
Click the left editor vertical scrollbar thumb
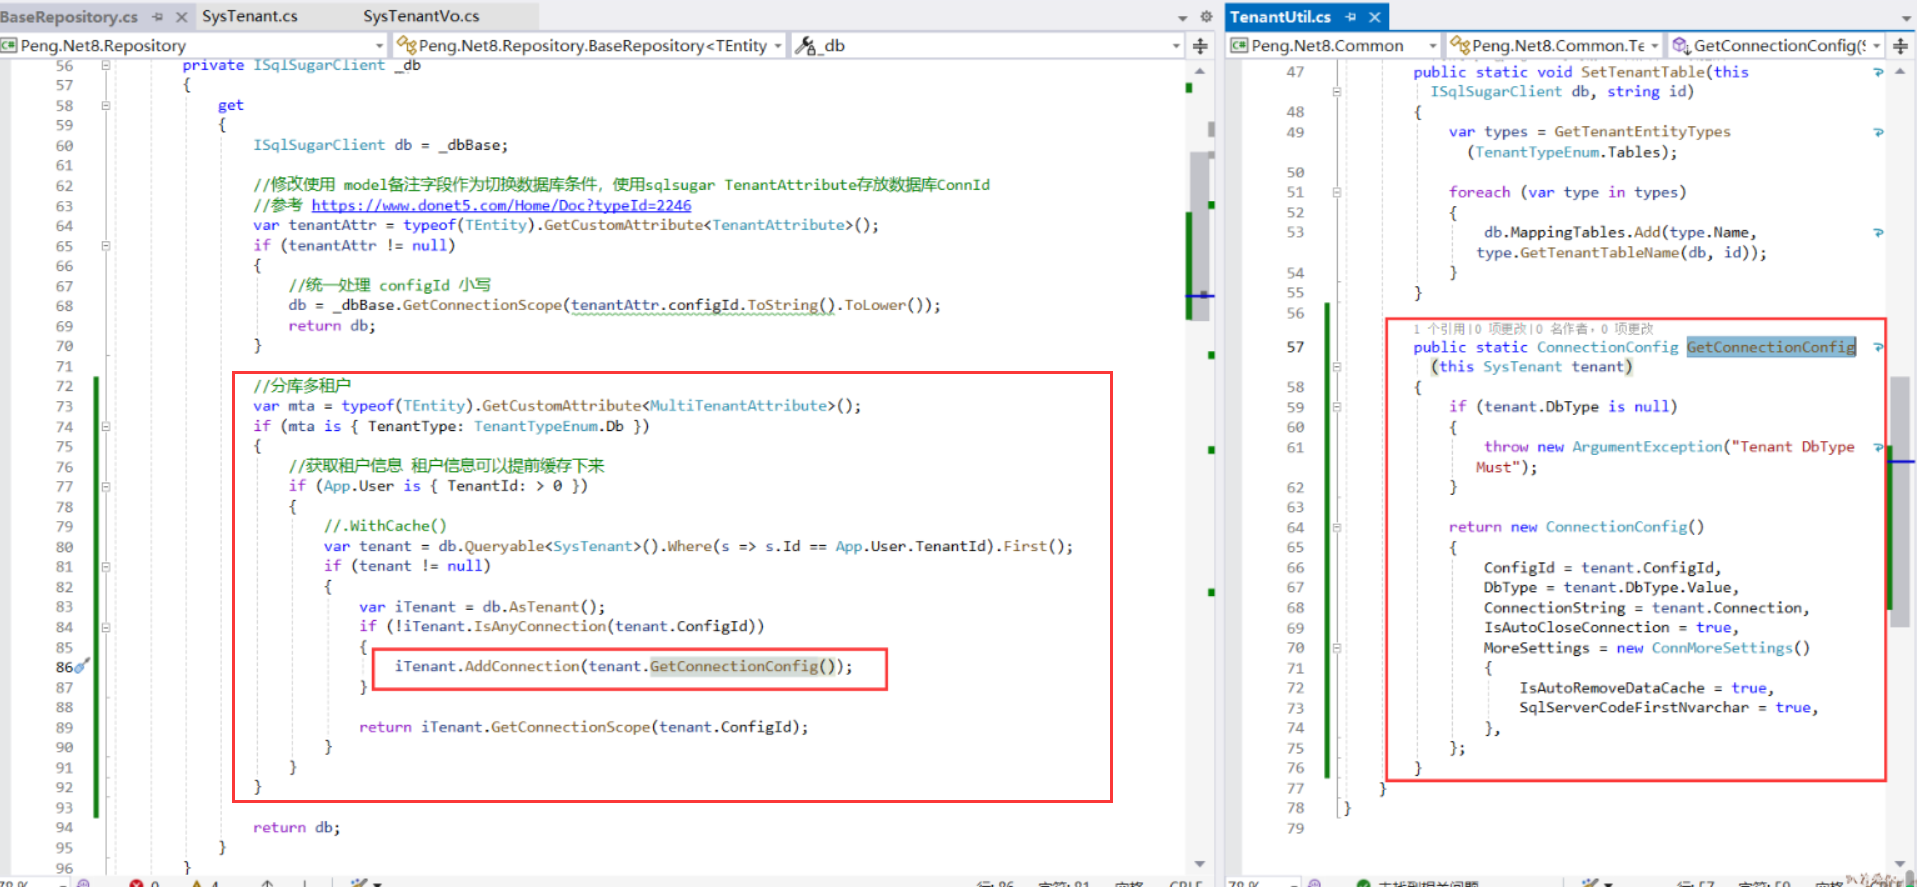[1200, 235]
